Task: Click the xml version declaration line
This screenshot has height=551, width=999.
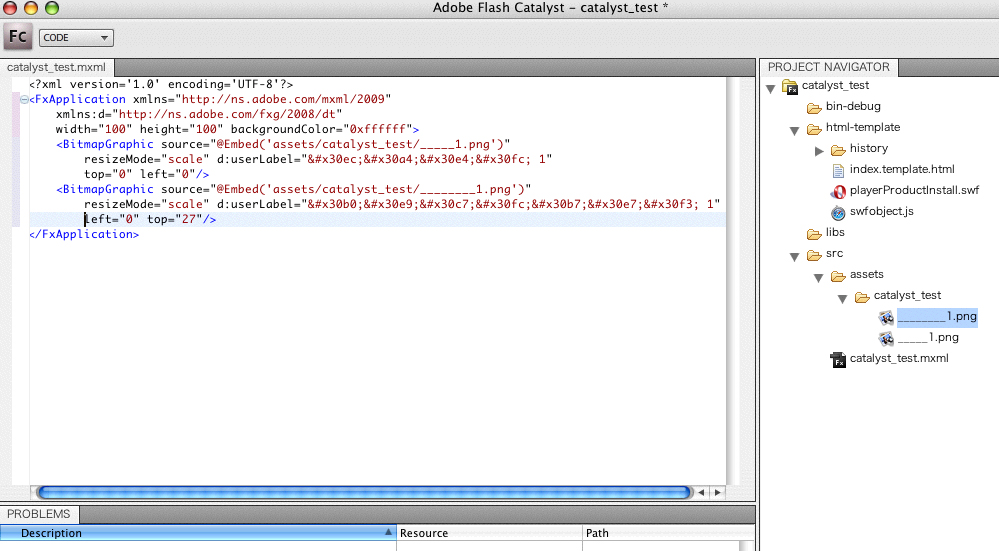Action: click(x=161, y=84)
